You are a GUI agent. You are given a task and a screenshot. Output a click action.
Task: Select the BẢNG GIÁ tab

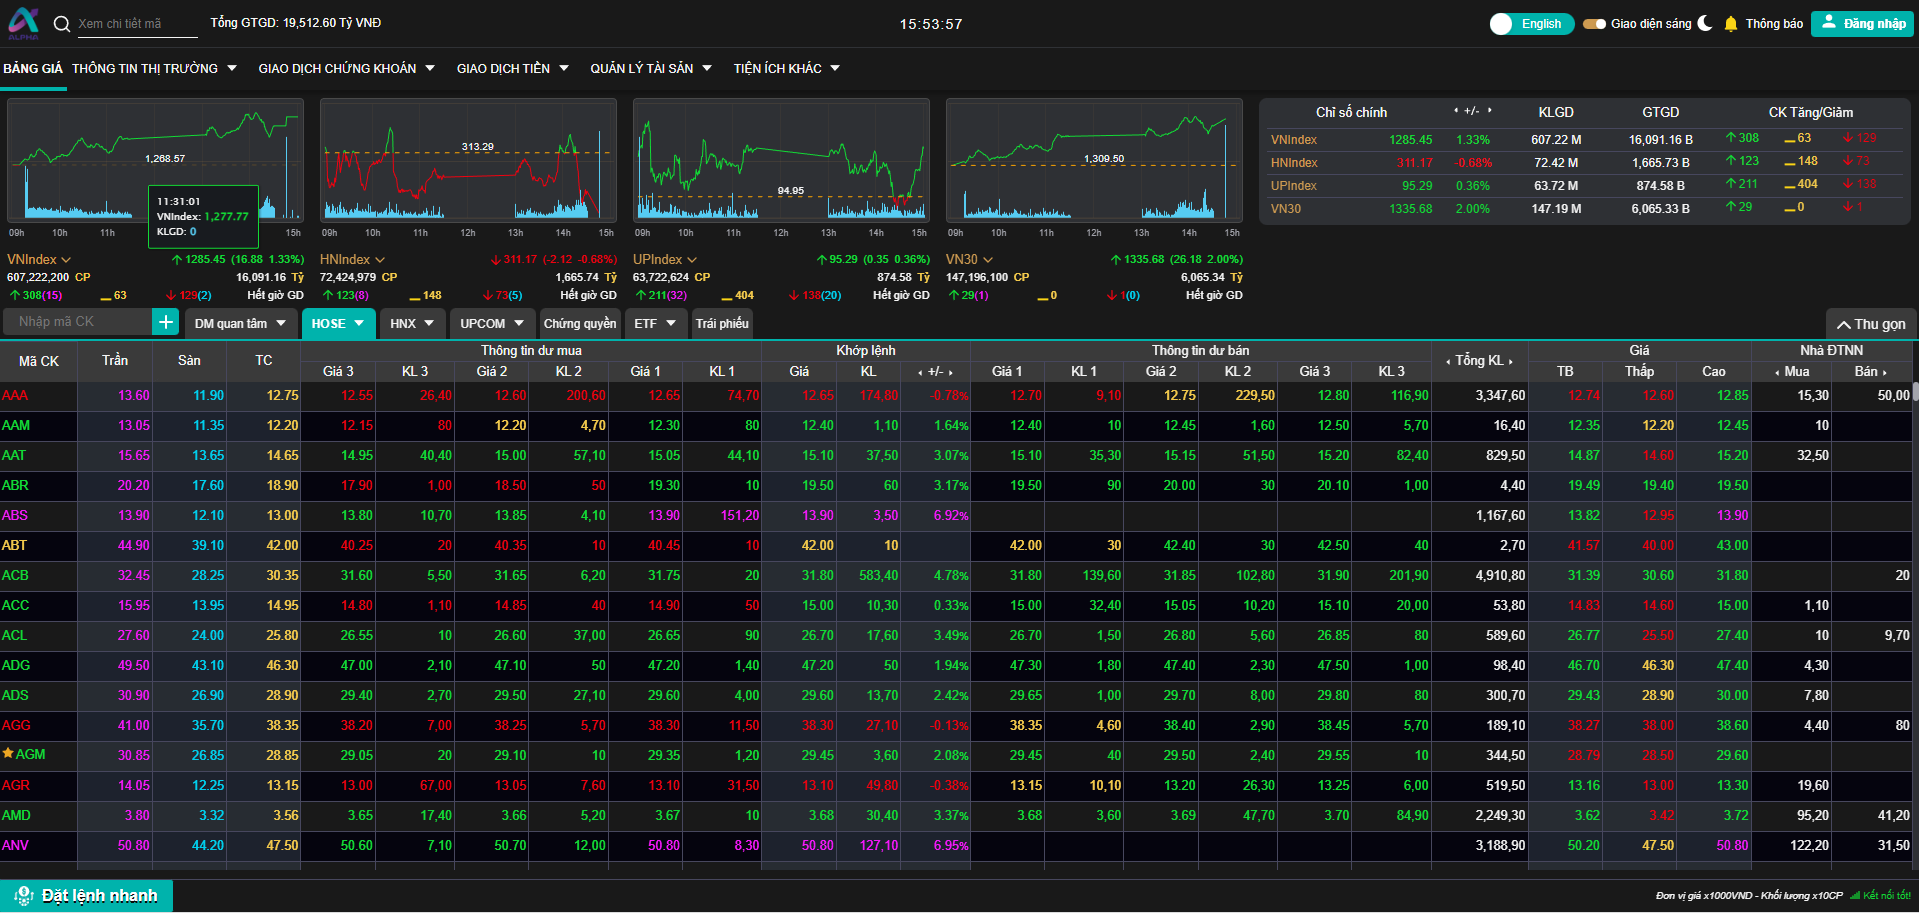click(x=33, y=69)
